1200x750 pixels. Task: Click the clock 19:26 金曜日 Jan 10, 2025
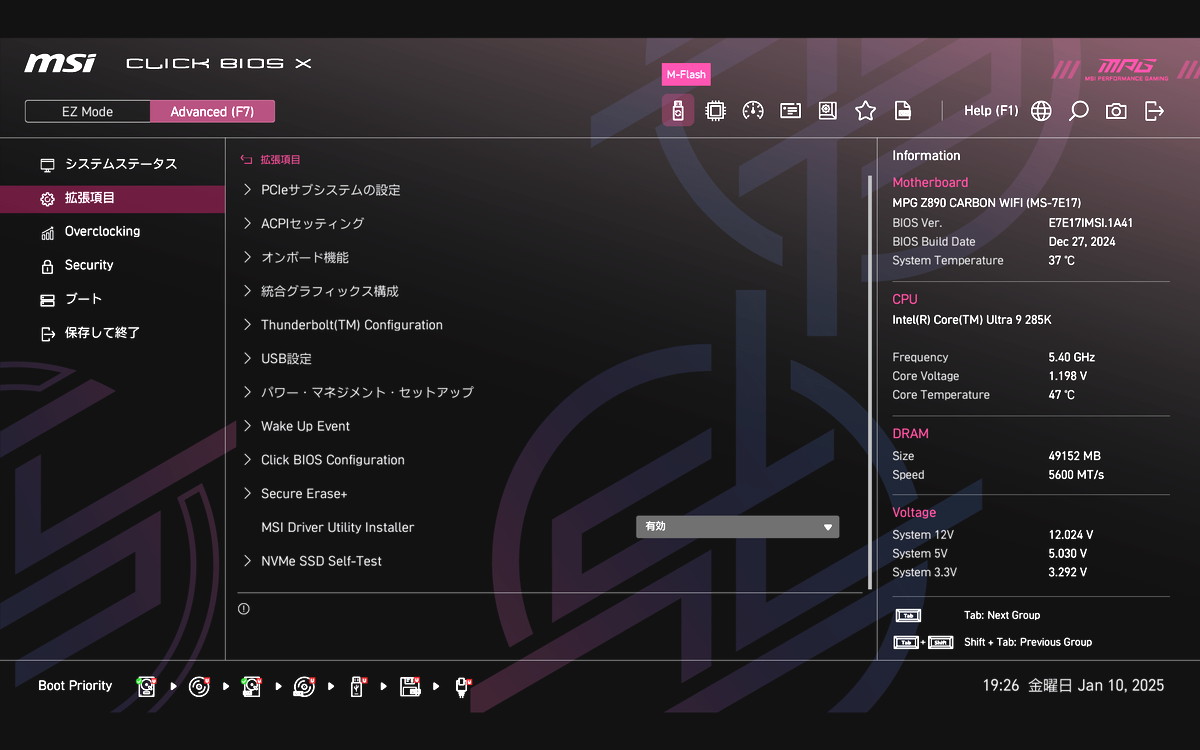coord(1073,686)
